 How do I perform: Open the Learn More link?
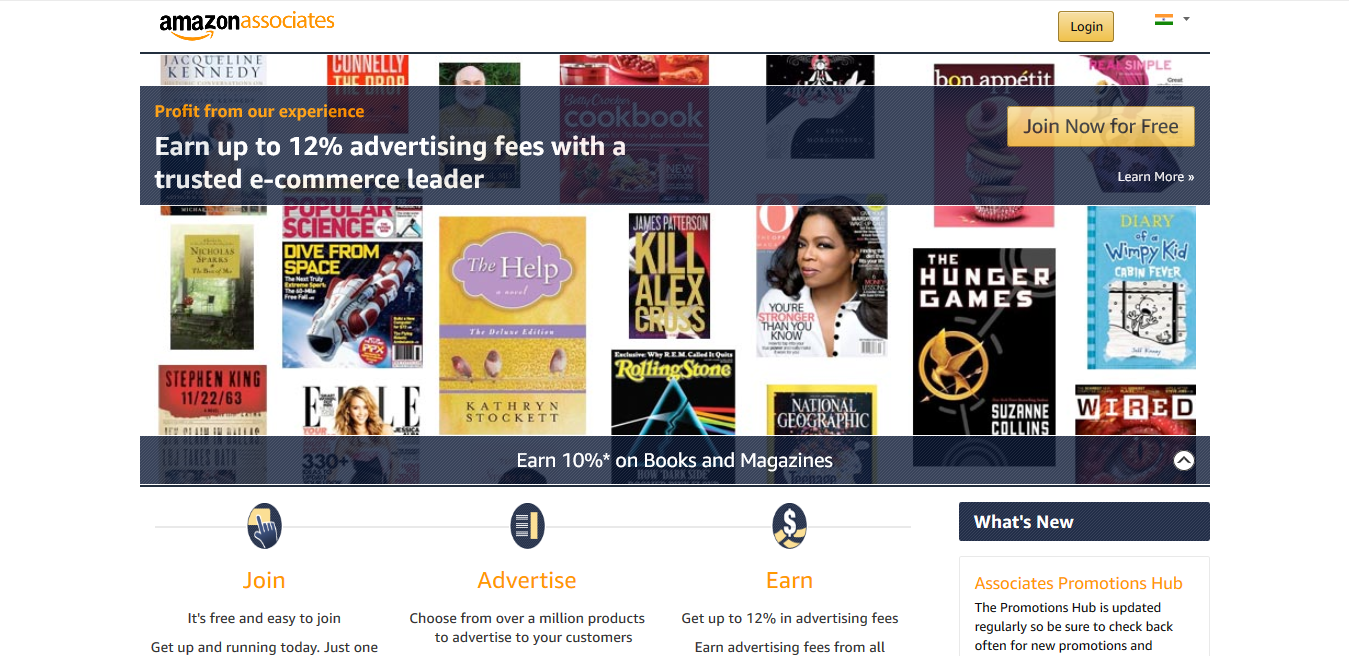coord(1156,177)
